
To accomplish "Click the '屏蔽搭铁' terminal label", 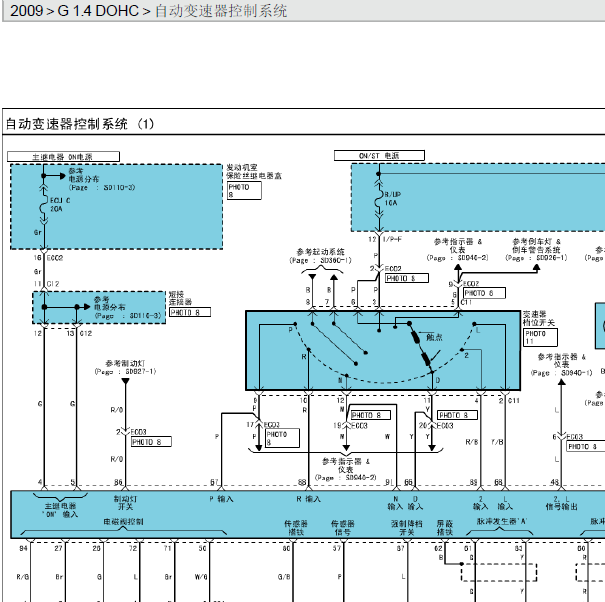I will pyautogui.click(x=444, y=528).
